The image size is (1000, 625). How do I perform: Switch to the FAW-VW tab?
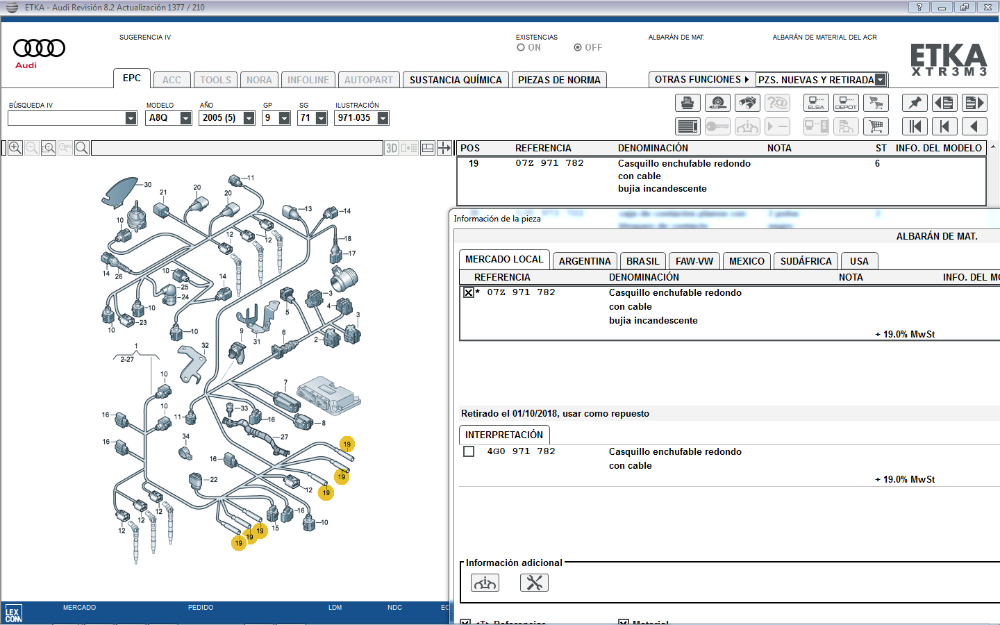point(695,261)
